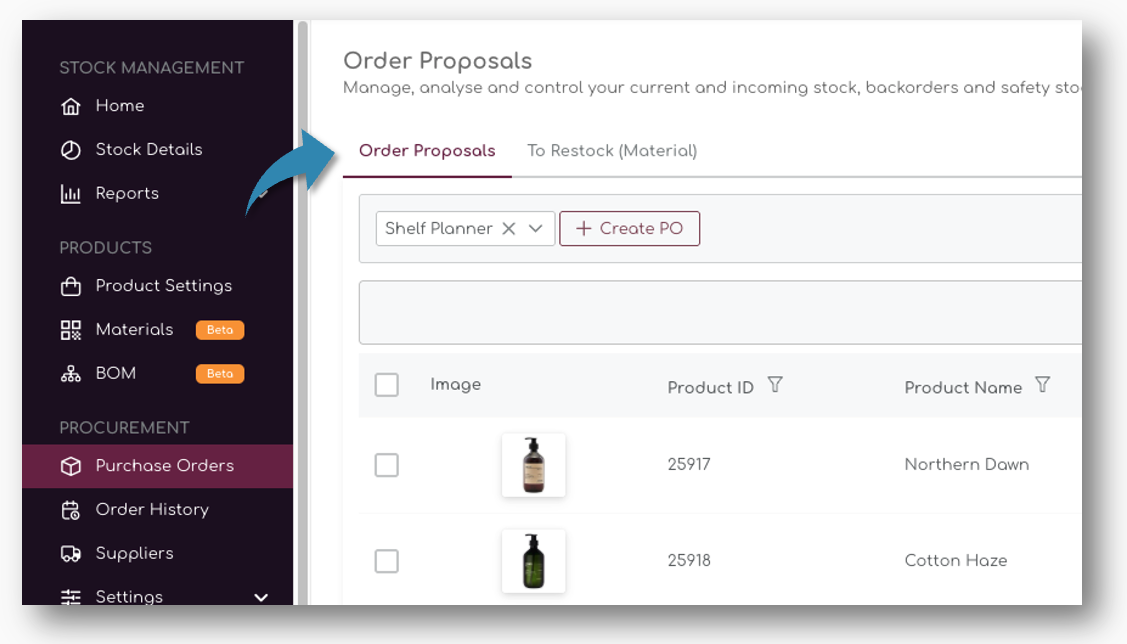The width and height of the screenshot is (1127, 644).
Task: Check the Northern Dawn row checkbox
Action: click(x=387, y=465)
